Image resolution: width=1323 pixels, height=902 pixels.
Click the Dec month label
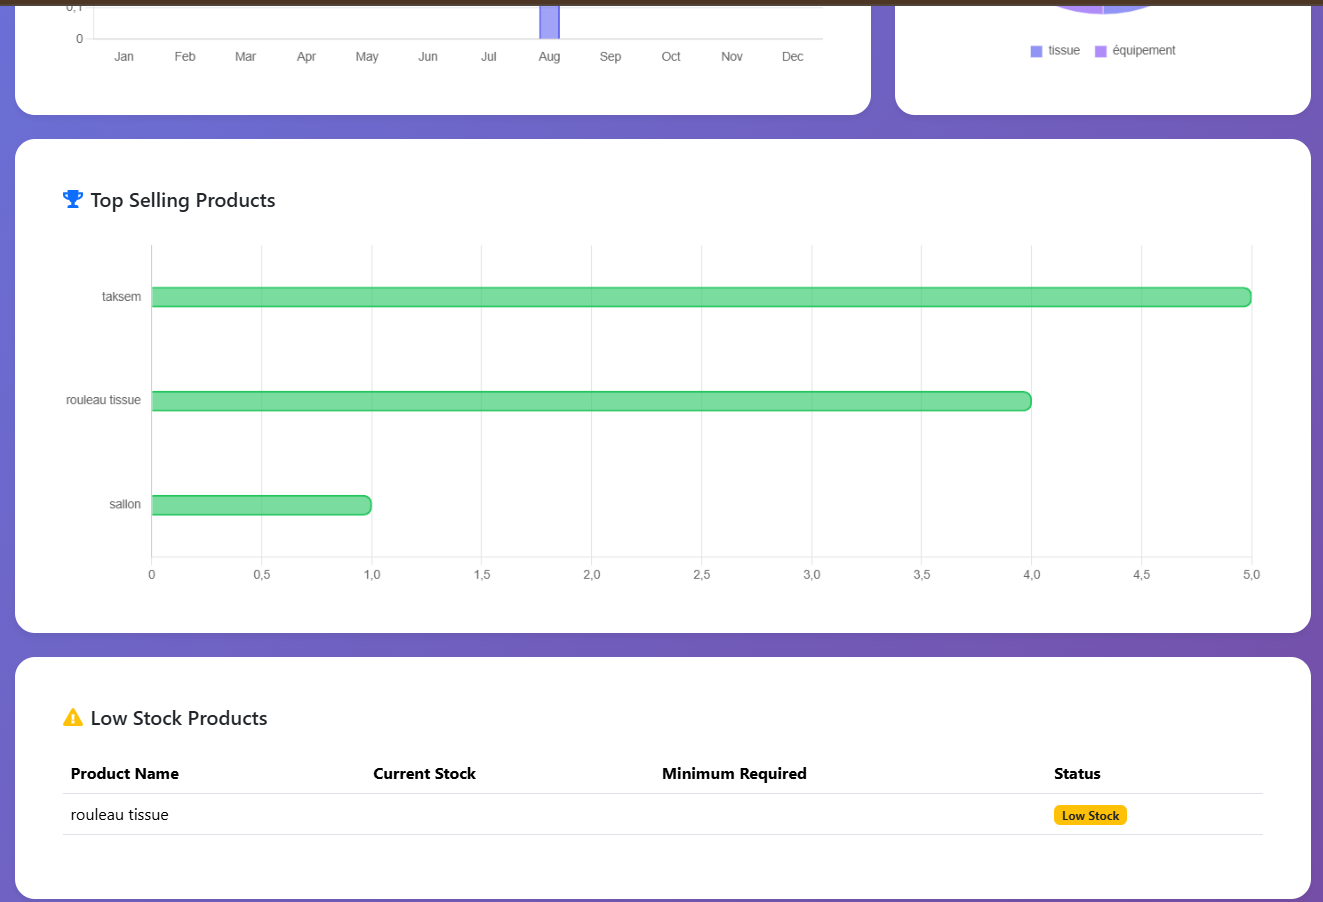792,57
